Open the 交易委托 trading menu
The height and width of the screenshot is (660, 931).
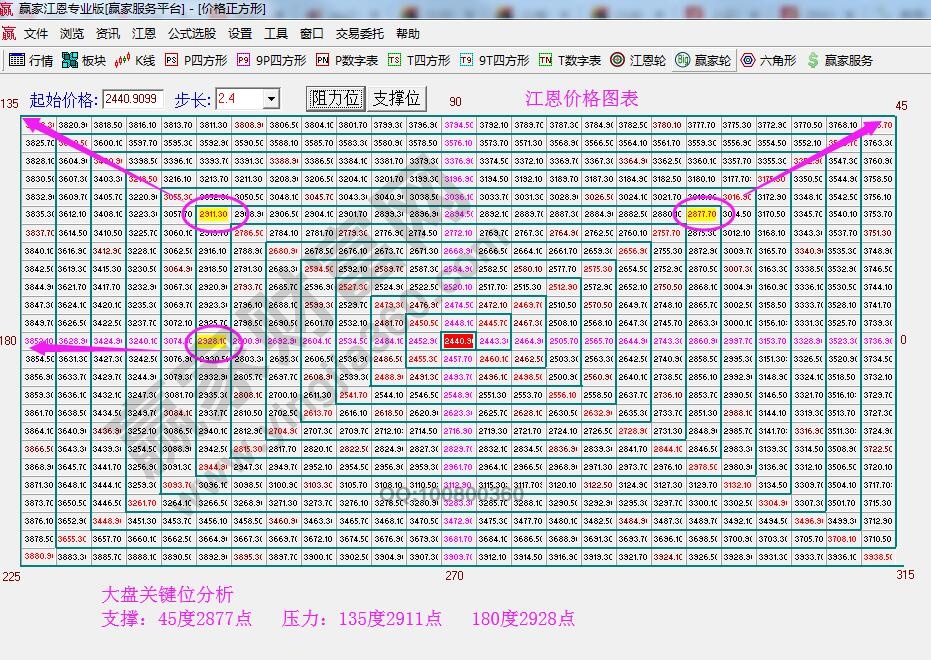tap(360, 33)
